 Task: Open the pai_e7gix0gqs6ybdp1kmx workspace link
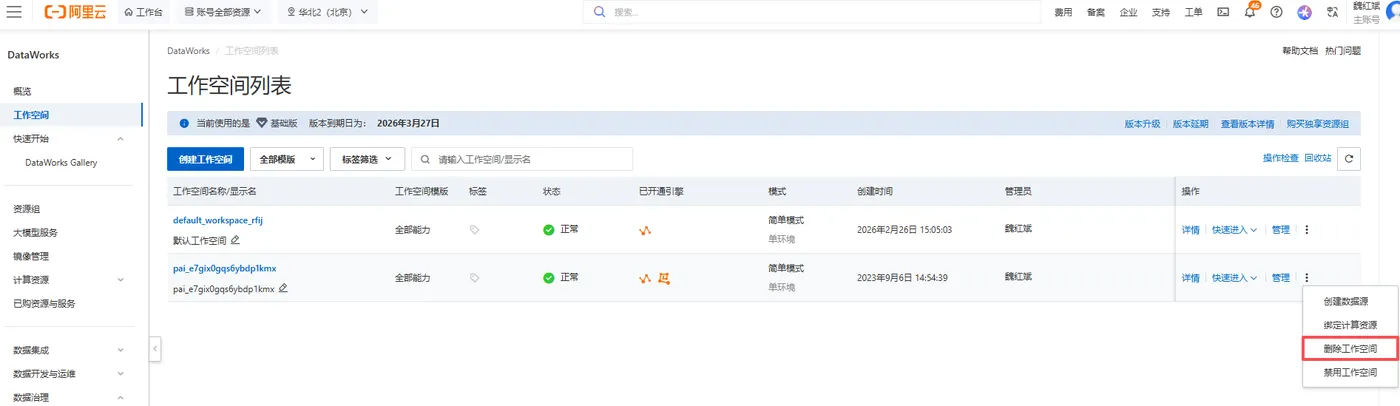(x=224, y=268)
